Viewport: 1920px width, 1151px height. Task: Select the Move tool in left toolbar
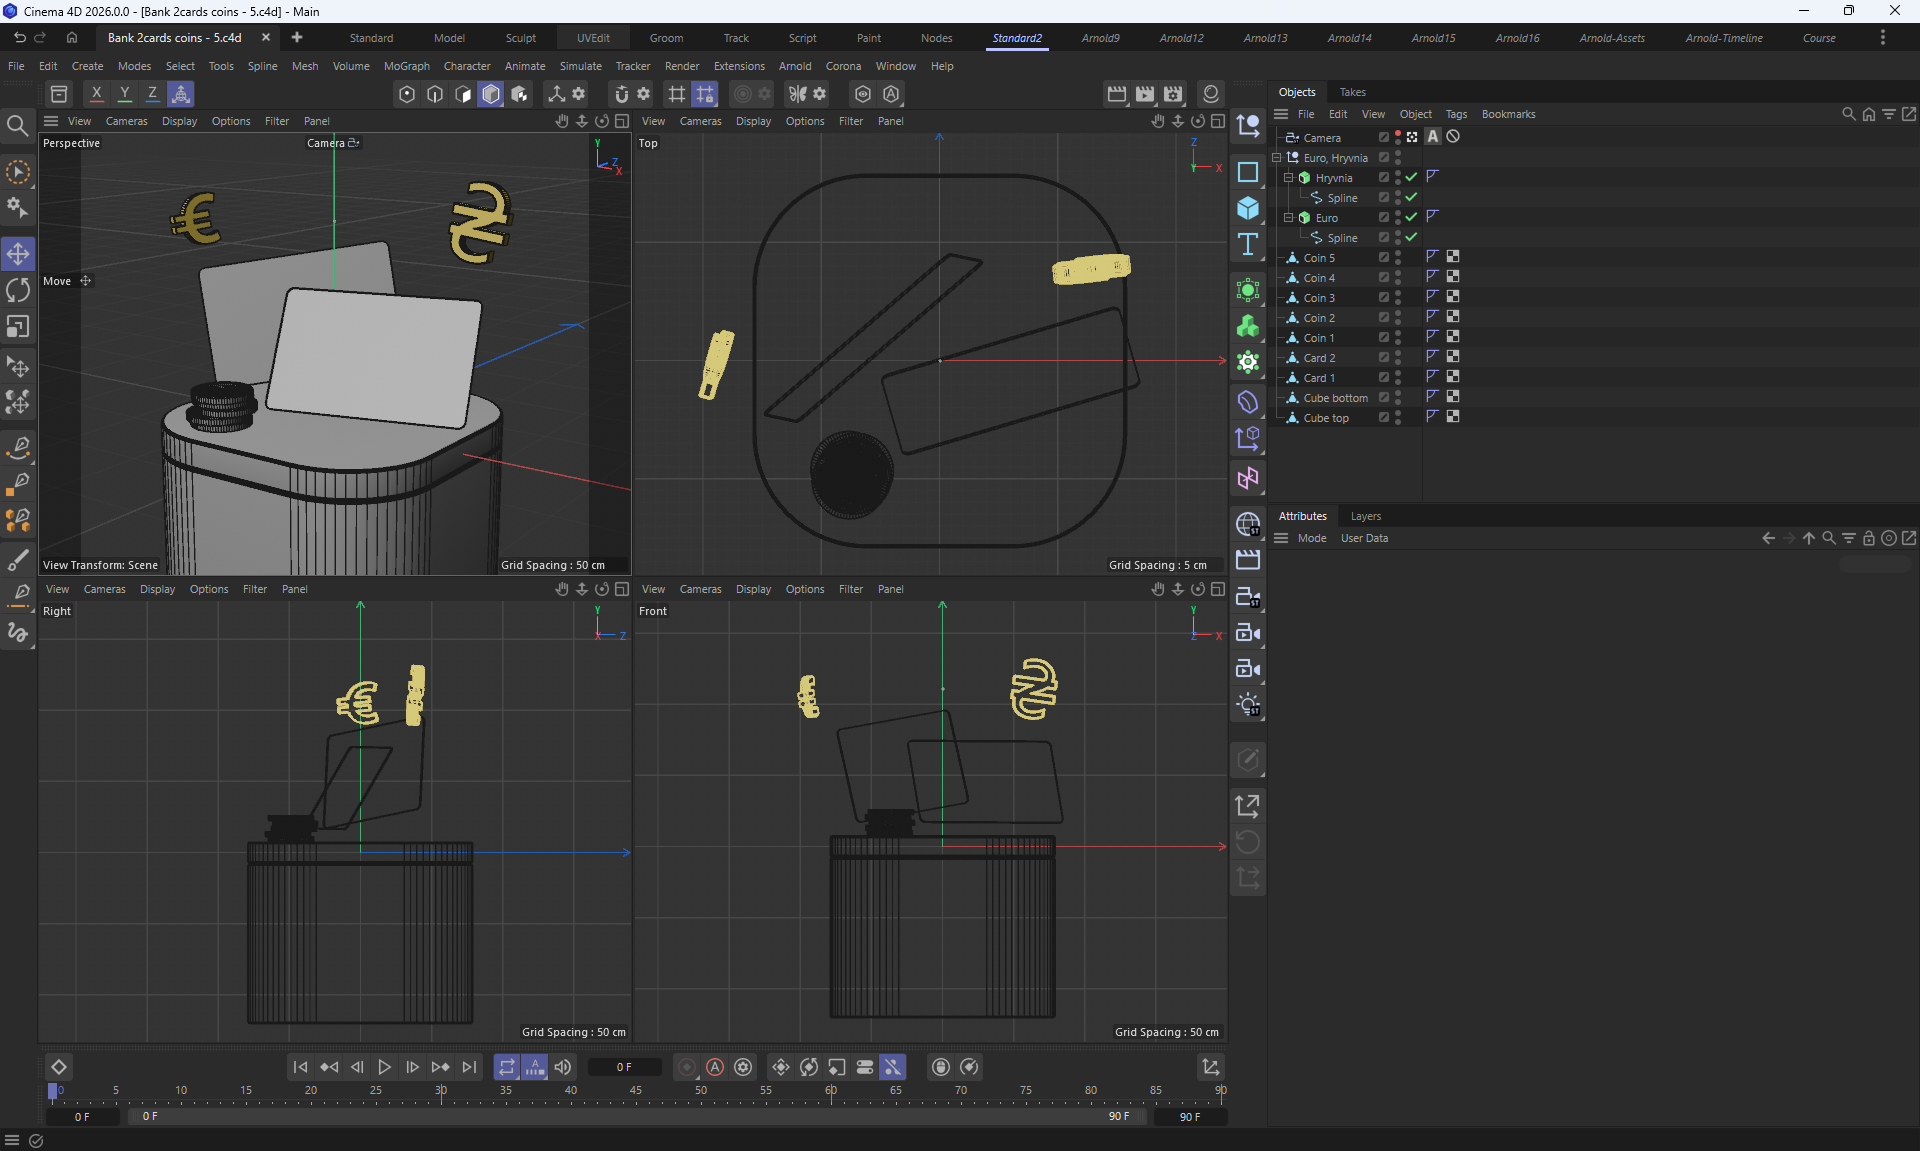pyautogui.click(x=18, y=254)
